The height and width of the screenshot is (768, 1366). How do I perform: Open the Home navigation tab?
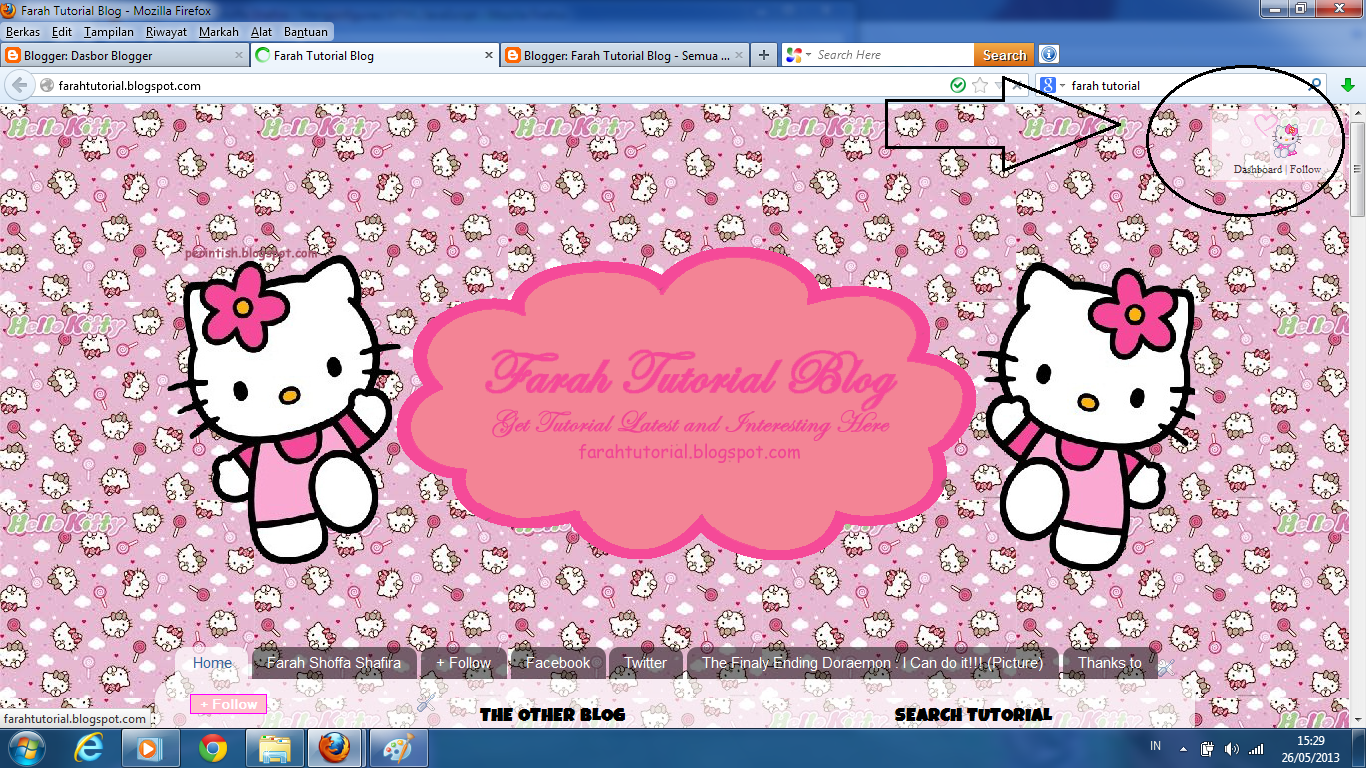[x=212, y=663]
